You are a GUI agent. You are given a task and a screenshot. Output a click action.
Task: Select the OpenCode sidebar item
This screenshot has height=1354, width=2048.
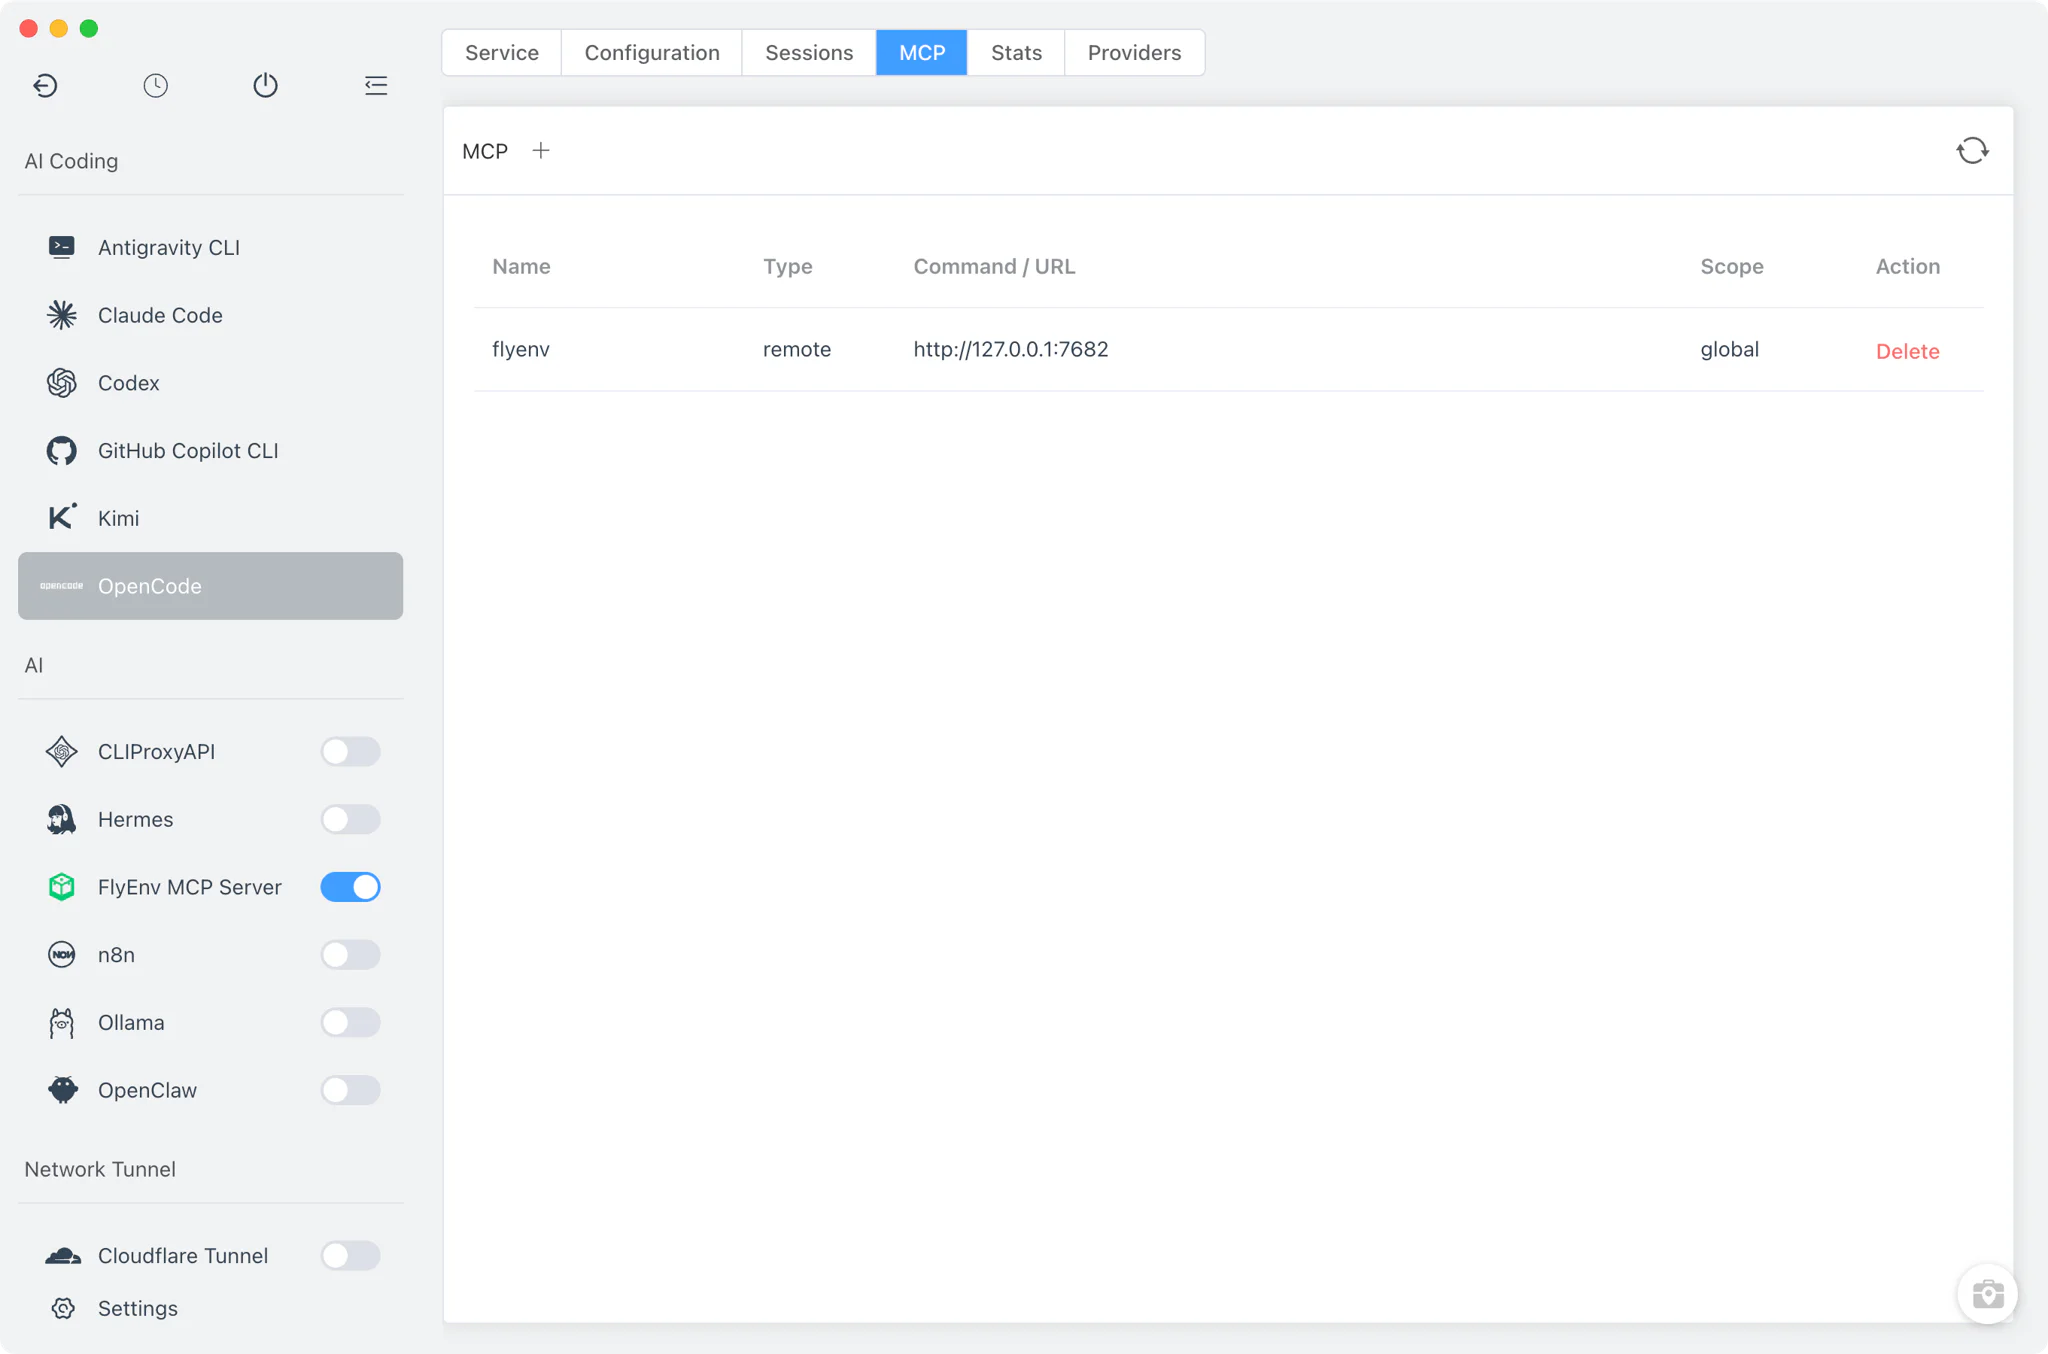click(x=210, y=586)
